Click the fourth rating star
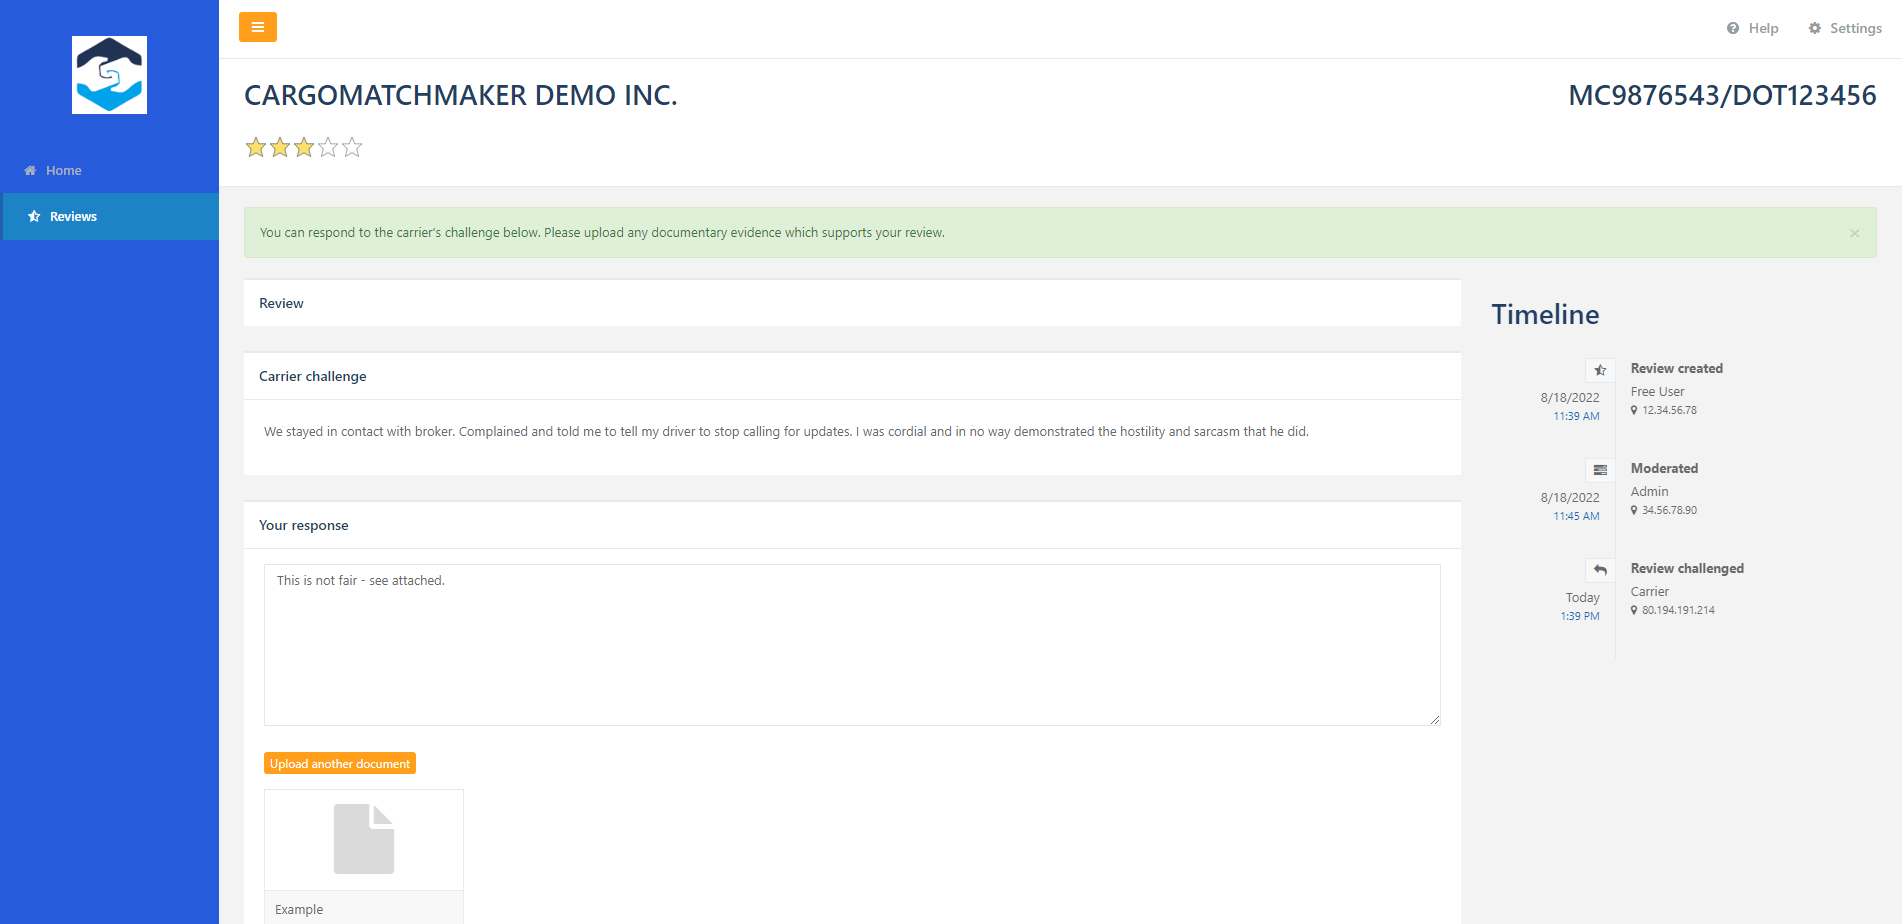This screenshot has width=1902, height=924. [x=328, y=147]
